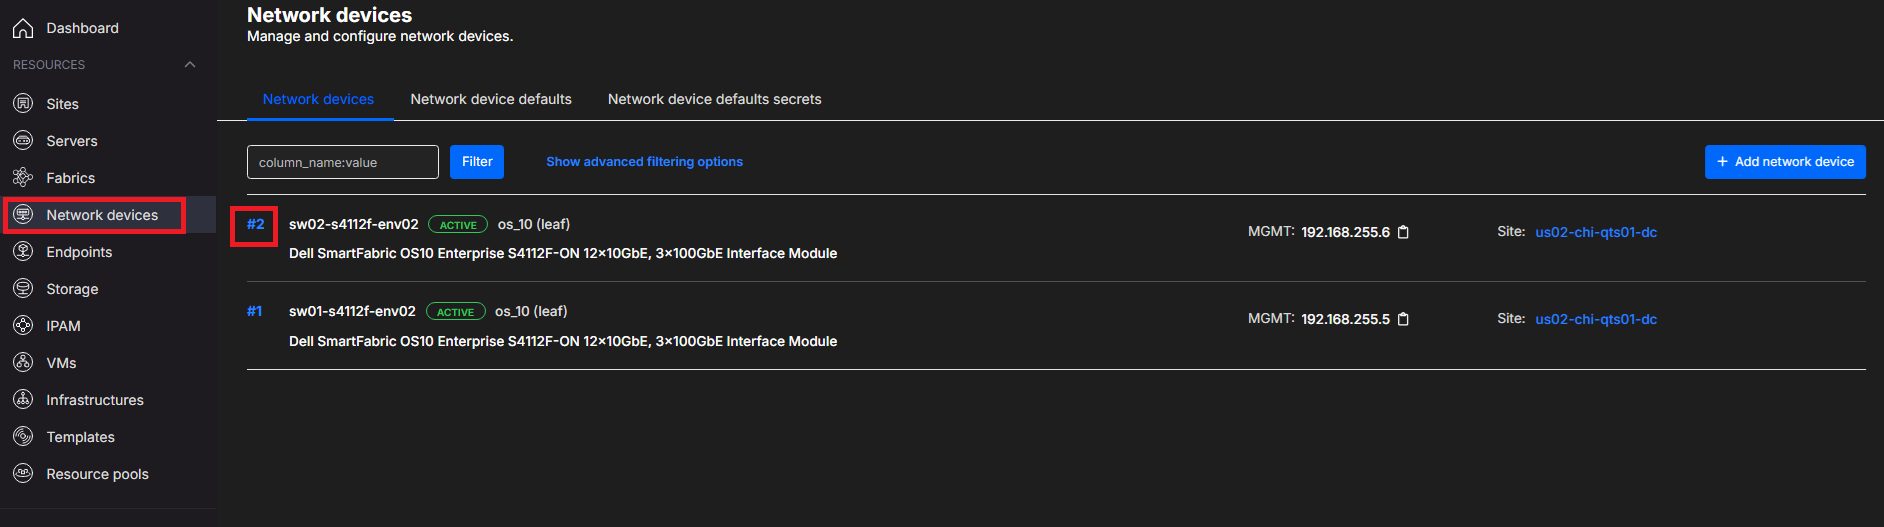
Task: Click the Storage sidebar icon
Action: [23, 289]
